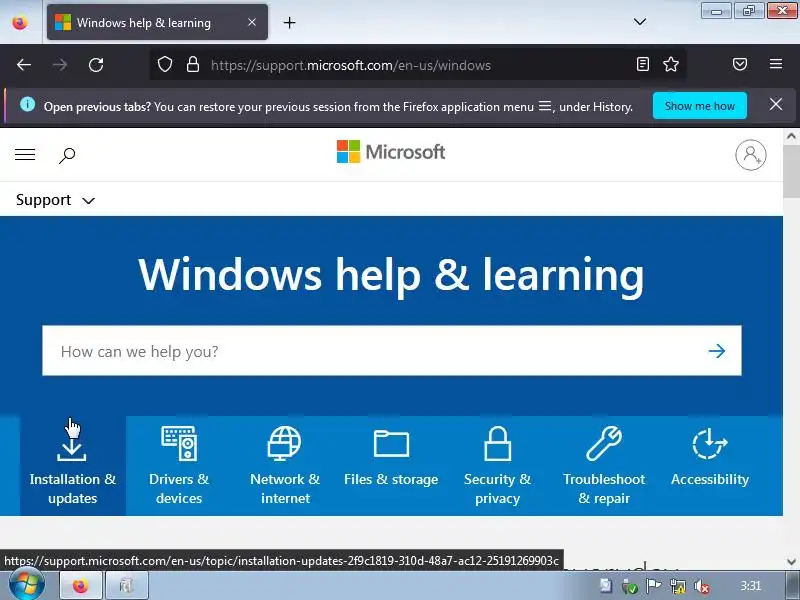Open the Pocket save icon

740,64
